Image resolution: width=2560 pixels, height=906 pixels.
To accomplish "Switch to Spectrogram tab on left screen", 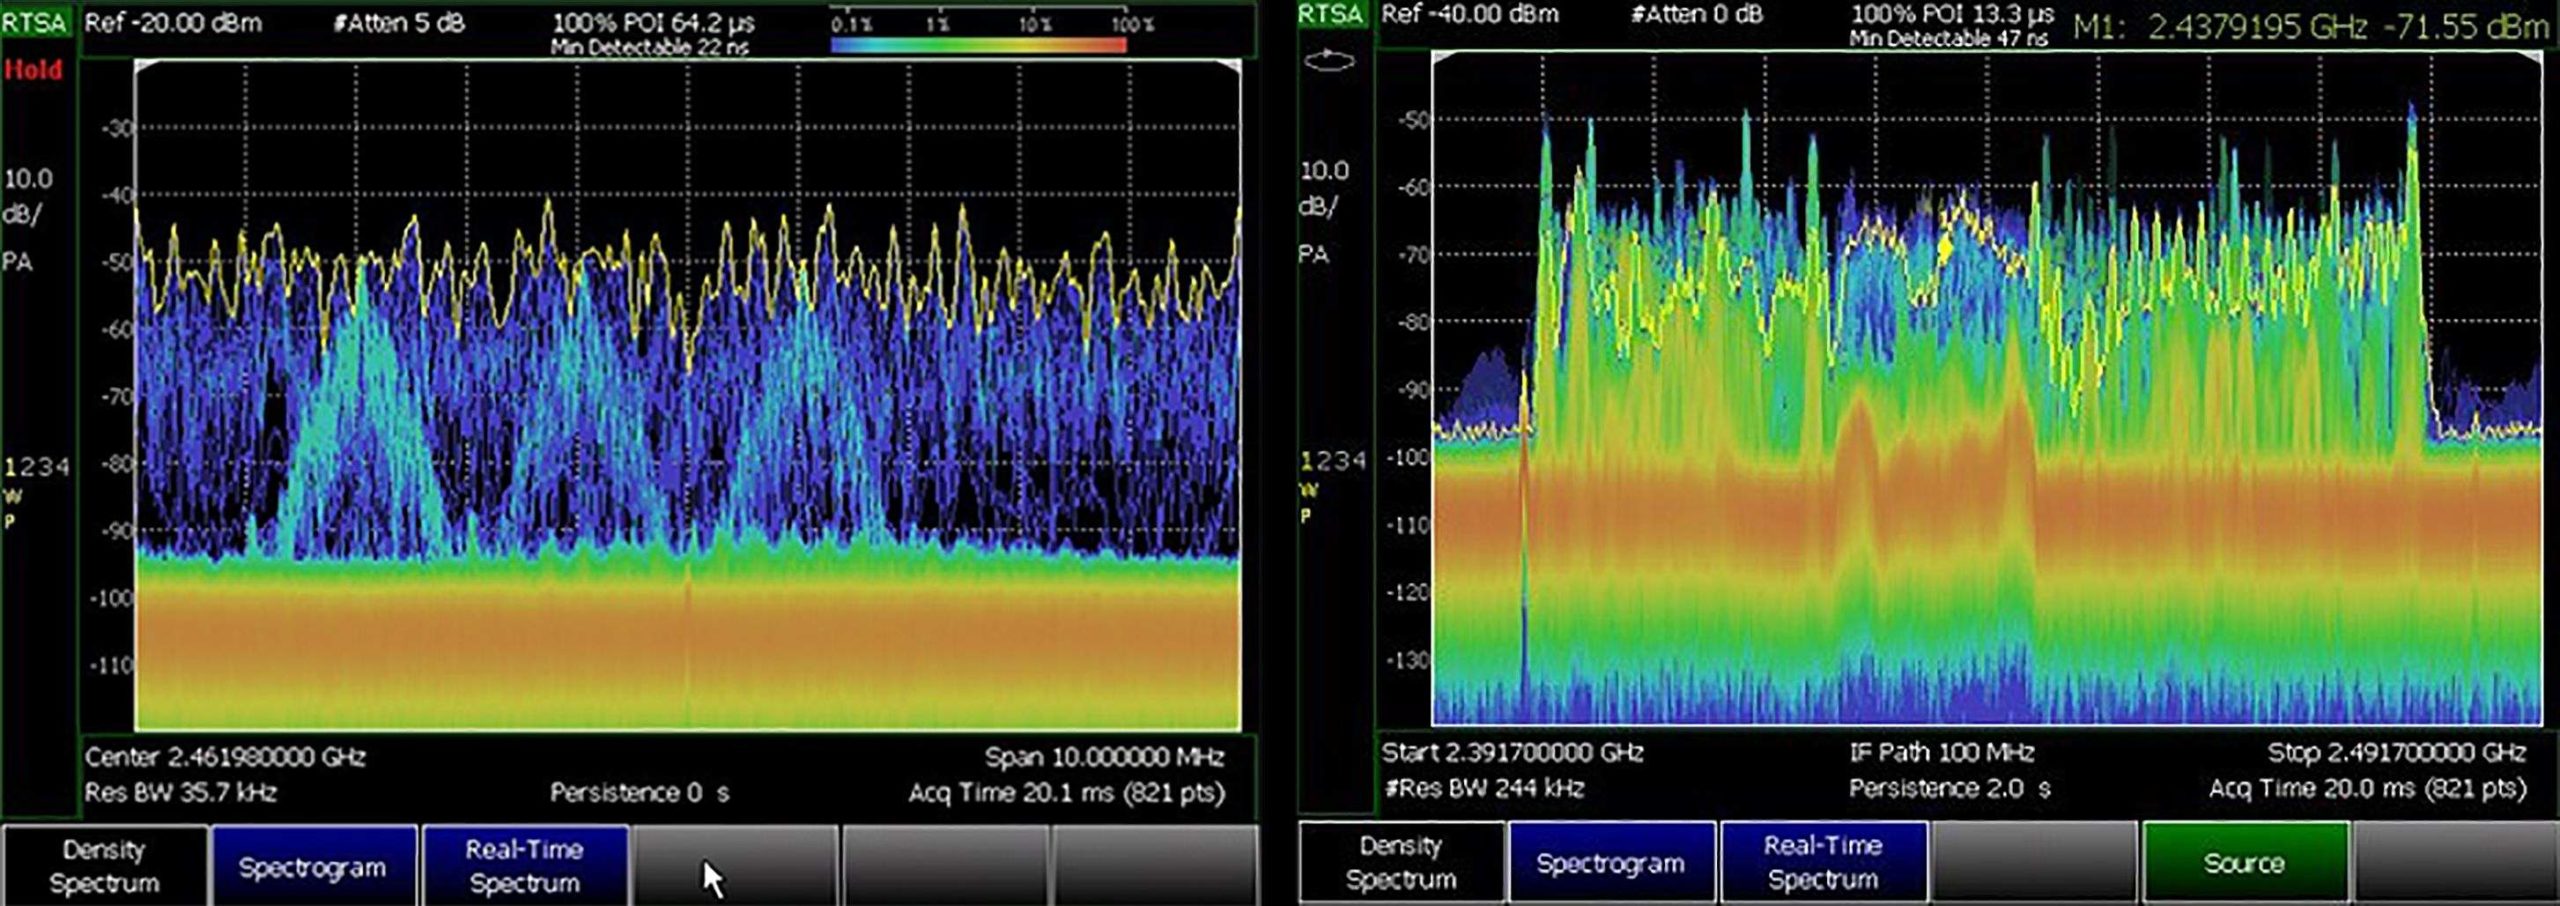I will click(315, 866).
